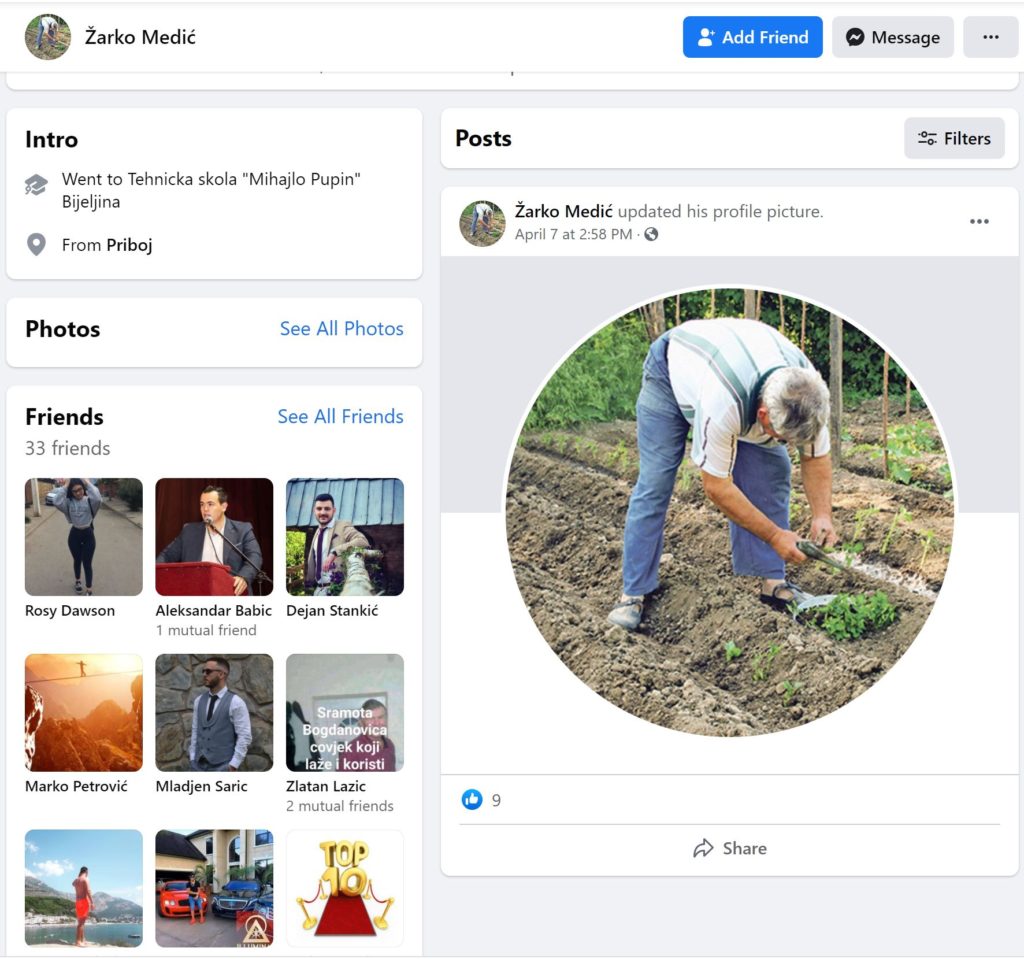
Task: Open Zlatan Lazic's friend thumbnail
Action: (345, 713)
